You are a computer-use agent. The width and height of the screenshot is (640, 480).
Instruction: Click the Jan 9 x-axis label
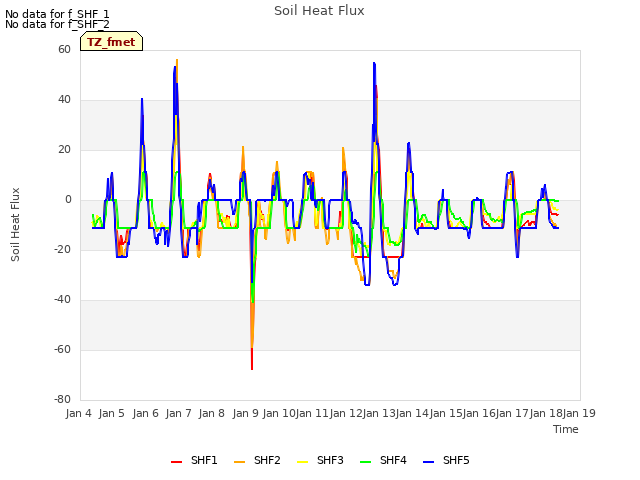[245, 413]
